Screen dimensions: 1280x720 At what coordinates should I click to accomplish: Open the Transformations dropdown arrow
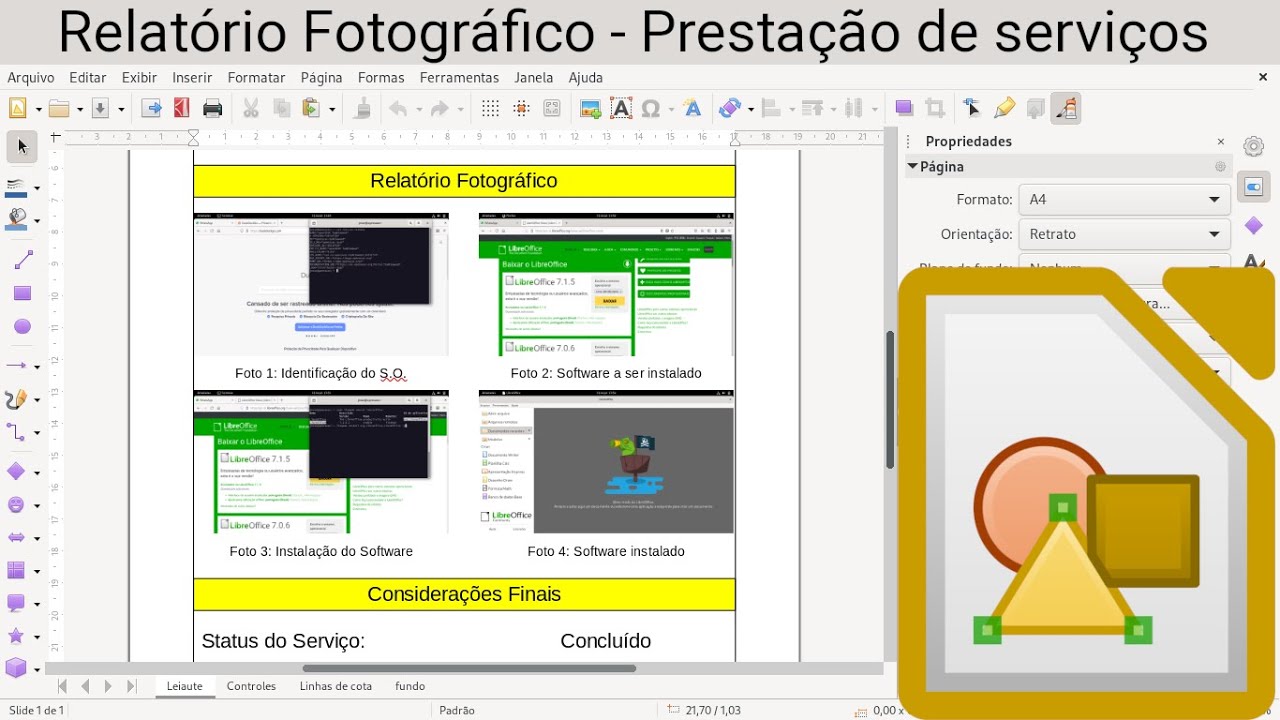(x=750, y=109)
